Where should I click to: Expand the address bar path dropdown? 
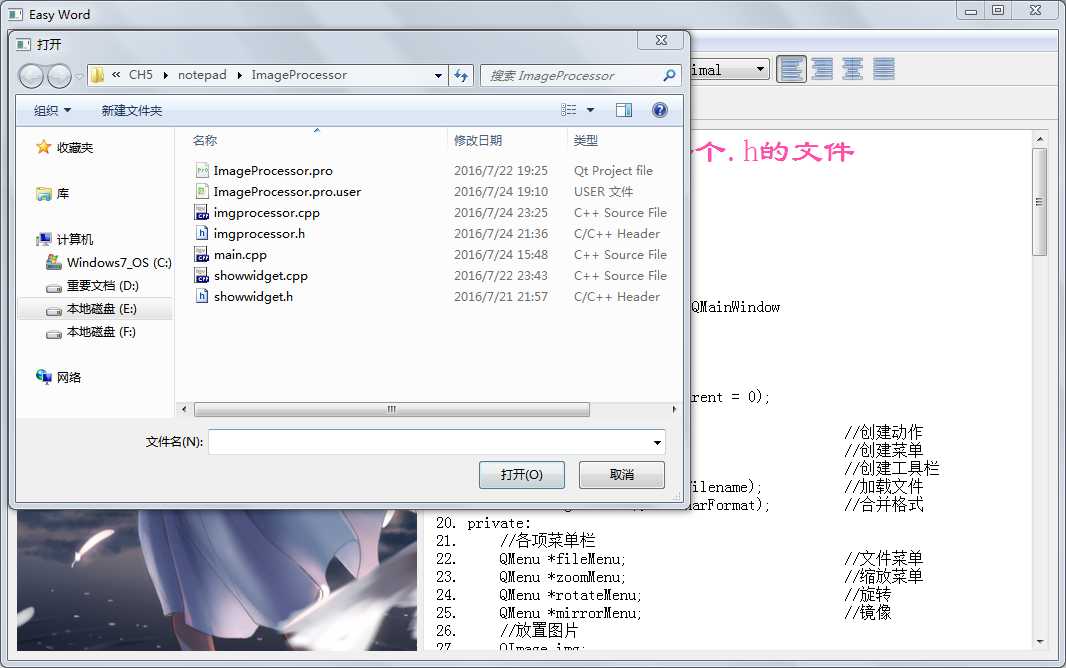(439, 75)
